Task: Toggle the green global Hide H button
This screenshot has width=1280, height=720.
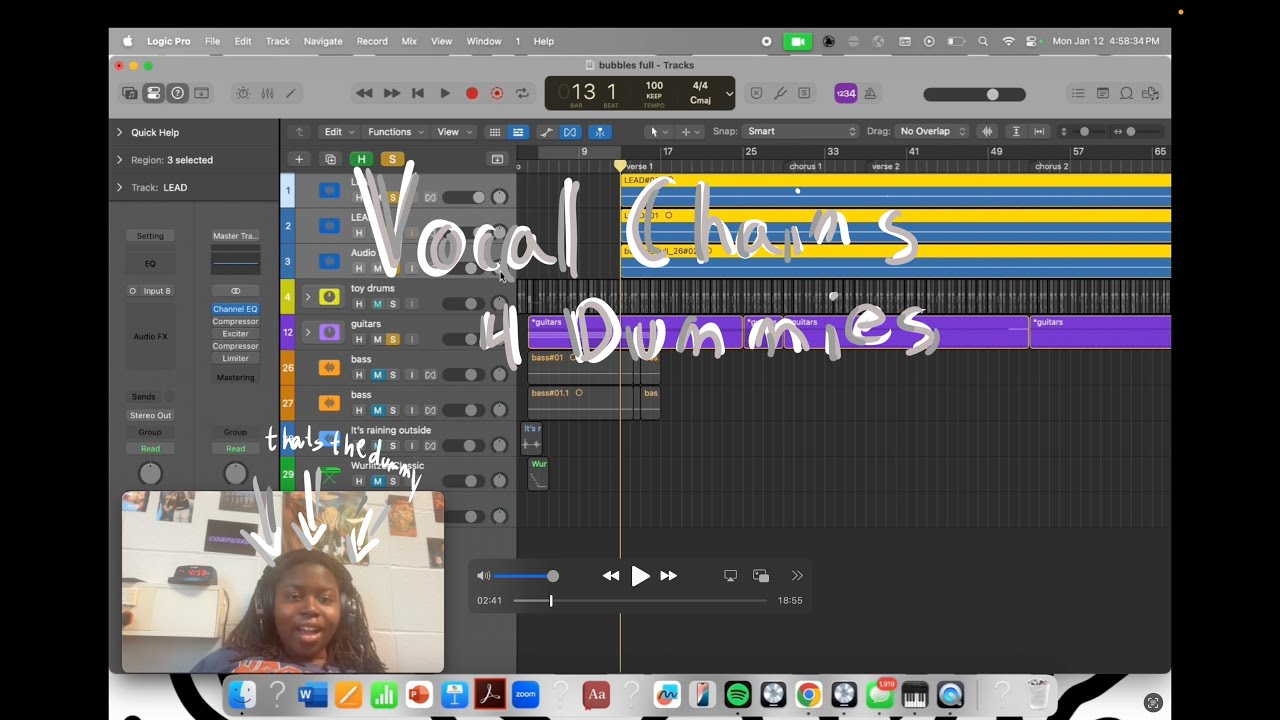Action: pos(361,159)
